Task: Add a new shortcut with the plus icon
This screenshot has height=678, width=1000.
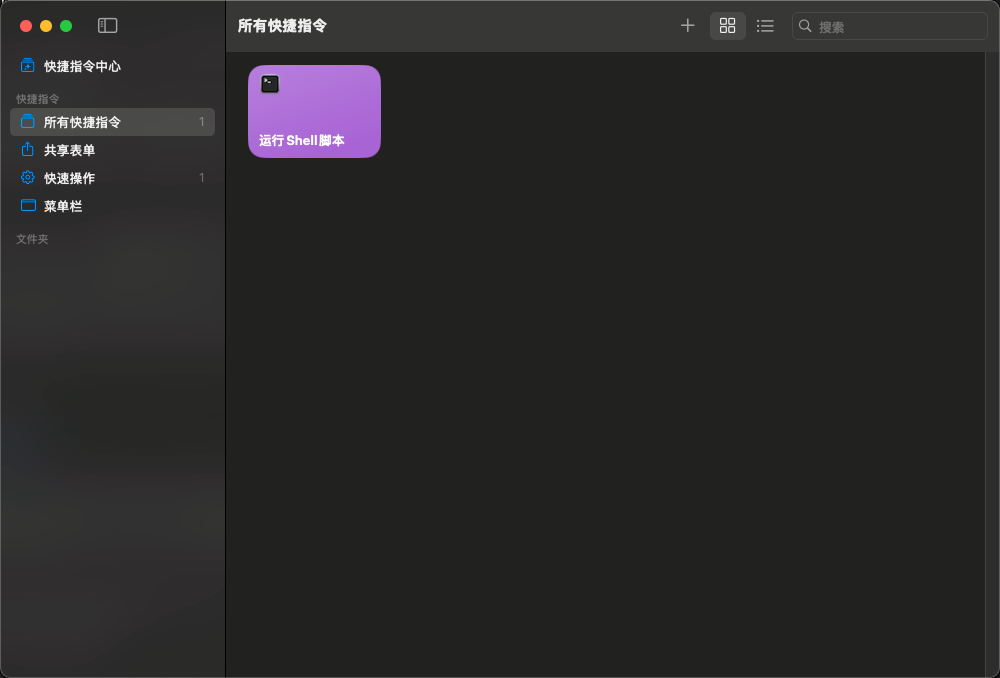Action: tap(688, 26)
